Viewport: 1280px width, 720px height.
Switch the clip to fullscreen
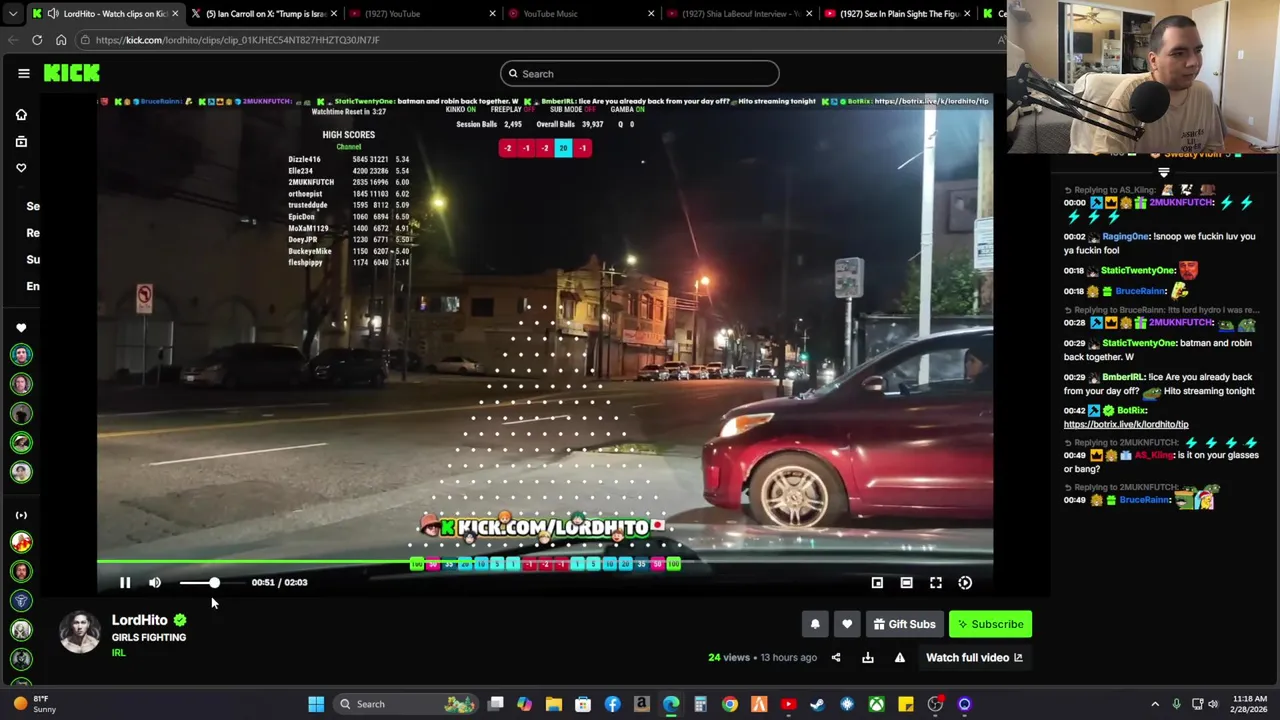(x=936, y=582)
